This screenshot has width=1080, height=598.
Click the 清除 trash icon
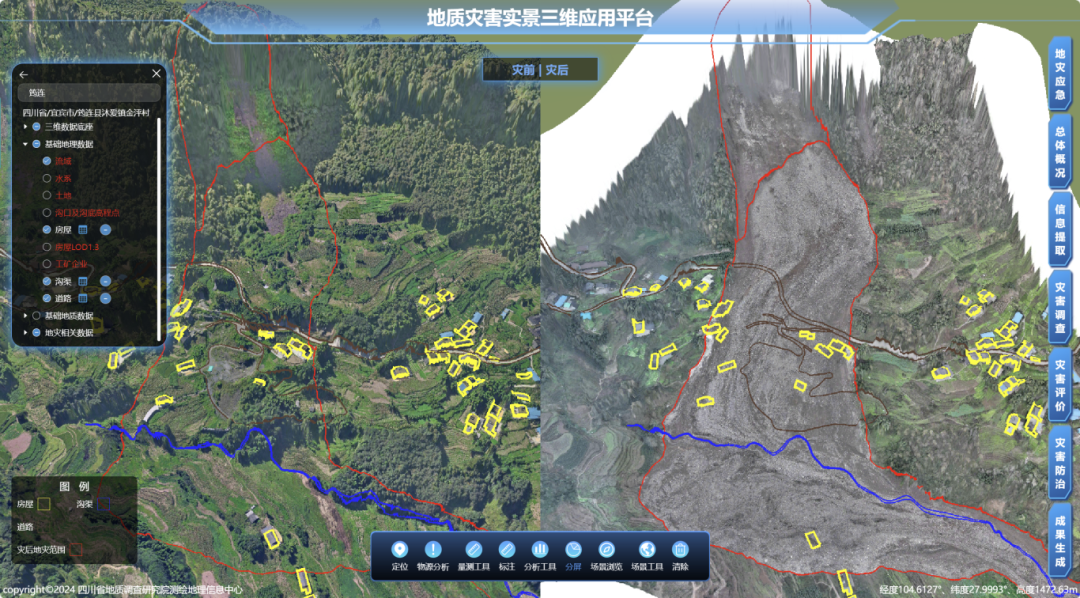(x=681, y=549)
